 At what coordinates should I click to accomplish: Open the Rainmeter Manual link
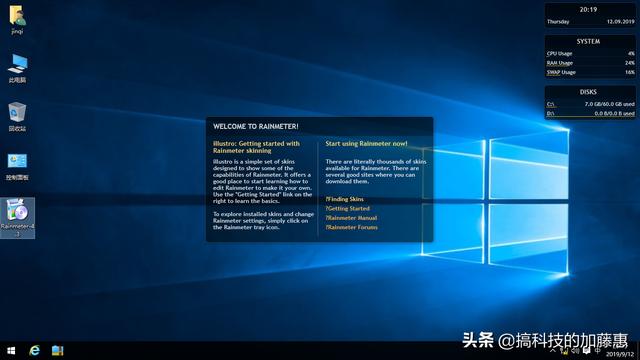(x=351, y=218)
